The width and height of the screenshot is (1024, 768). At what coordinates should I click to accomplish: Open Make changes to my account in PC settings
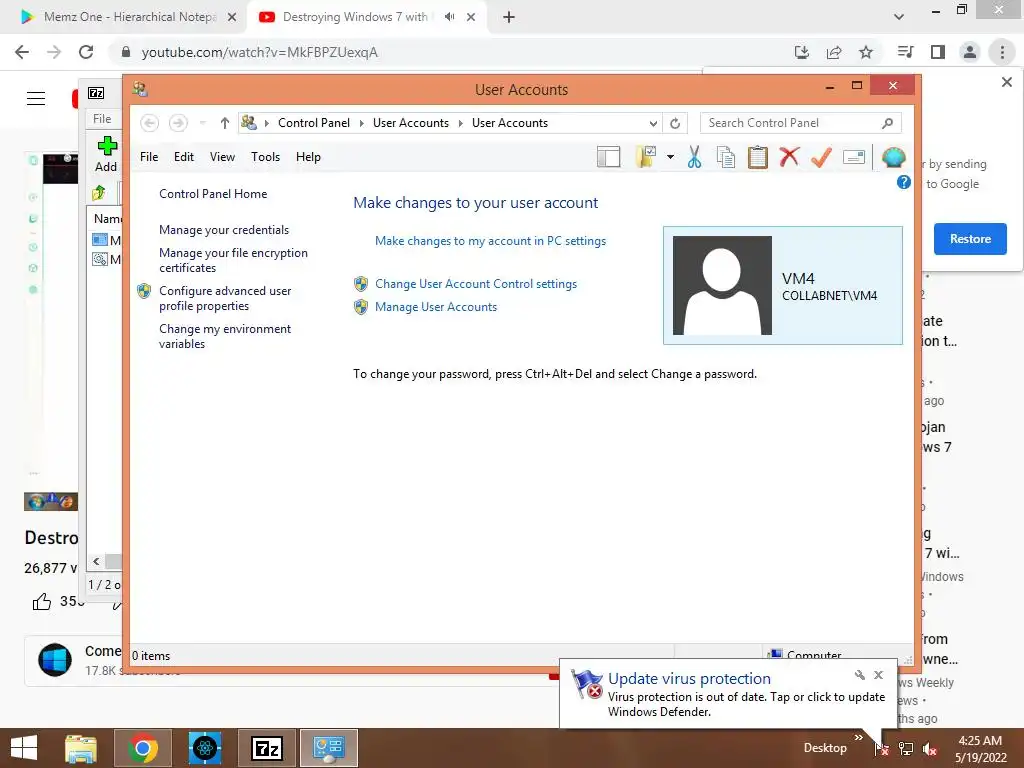[x=490, y=241]
